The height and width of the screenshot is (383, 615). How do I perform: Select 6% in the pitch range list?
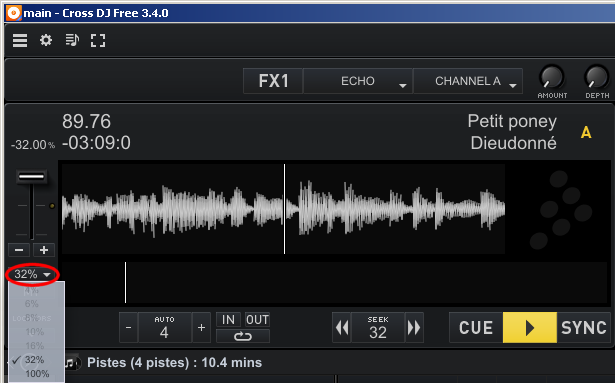pos(31,304)
